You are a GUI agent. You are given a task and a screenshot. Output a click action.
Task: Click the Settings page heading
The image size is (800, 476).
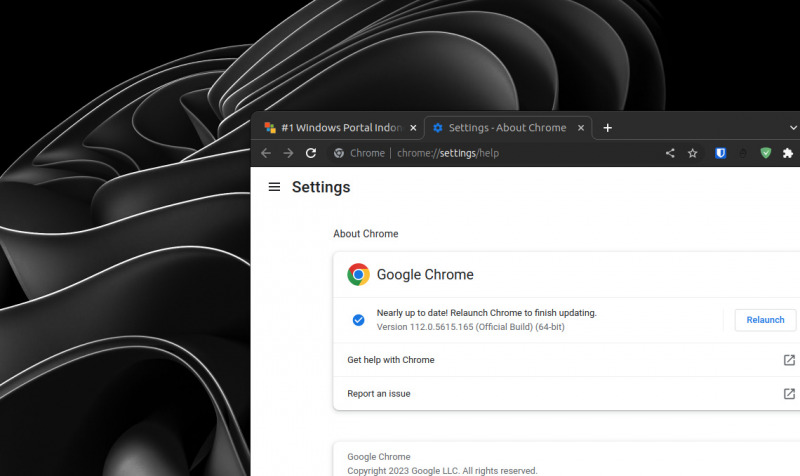[x=321, y=187]
